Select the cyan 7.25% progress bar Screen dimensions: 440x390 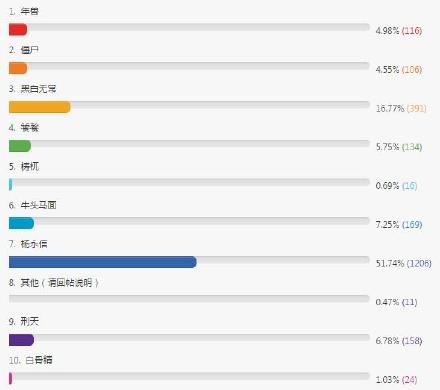click(x=21, y=223)
